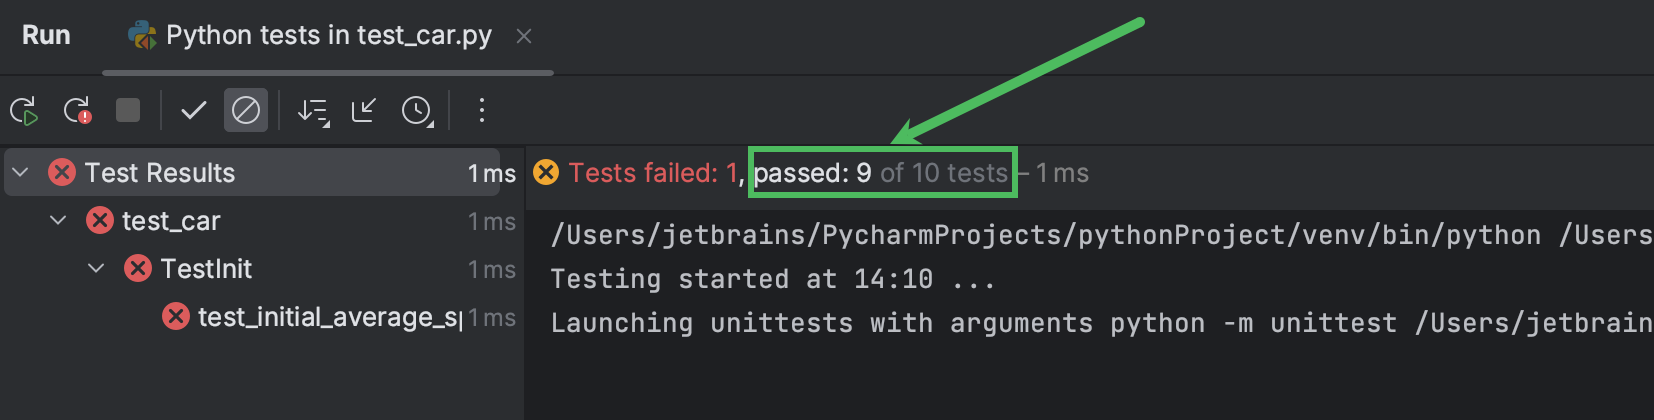Close the test_car.py run tab
Screen dimensions: 1654x420
524,36
